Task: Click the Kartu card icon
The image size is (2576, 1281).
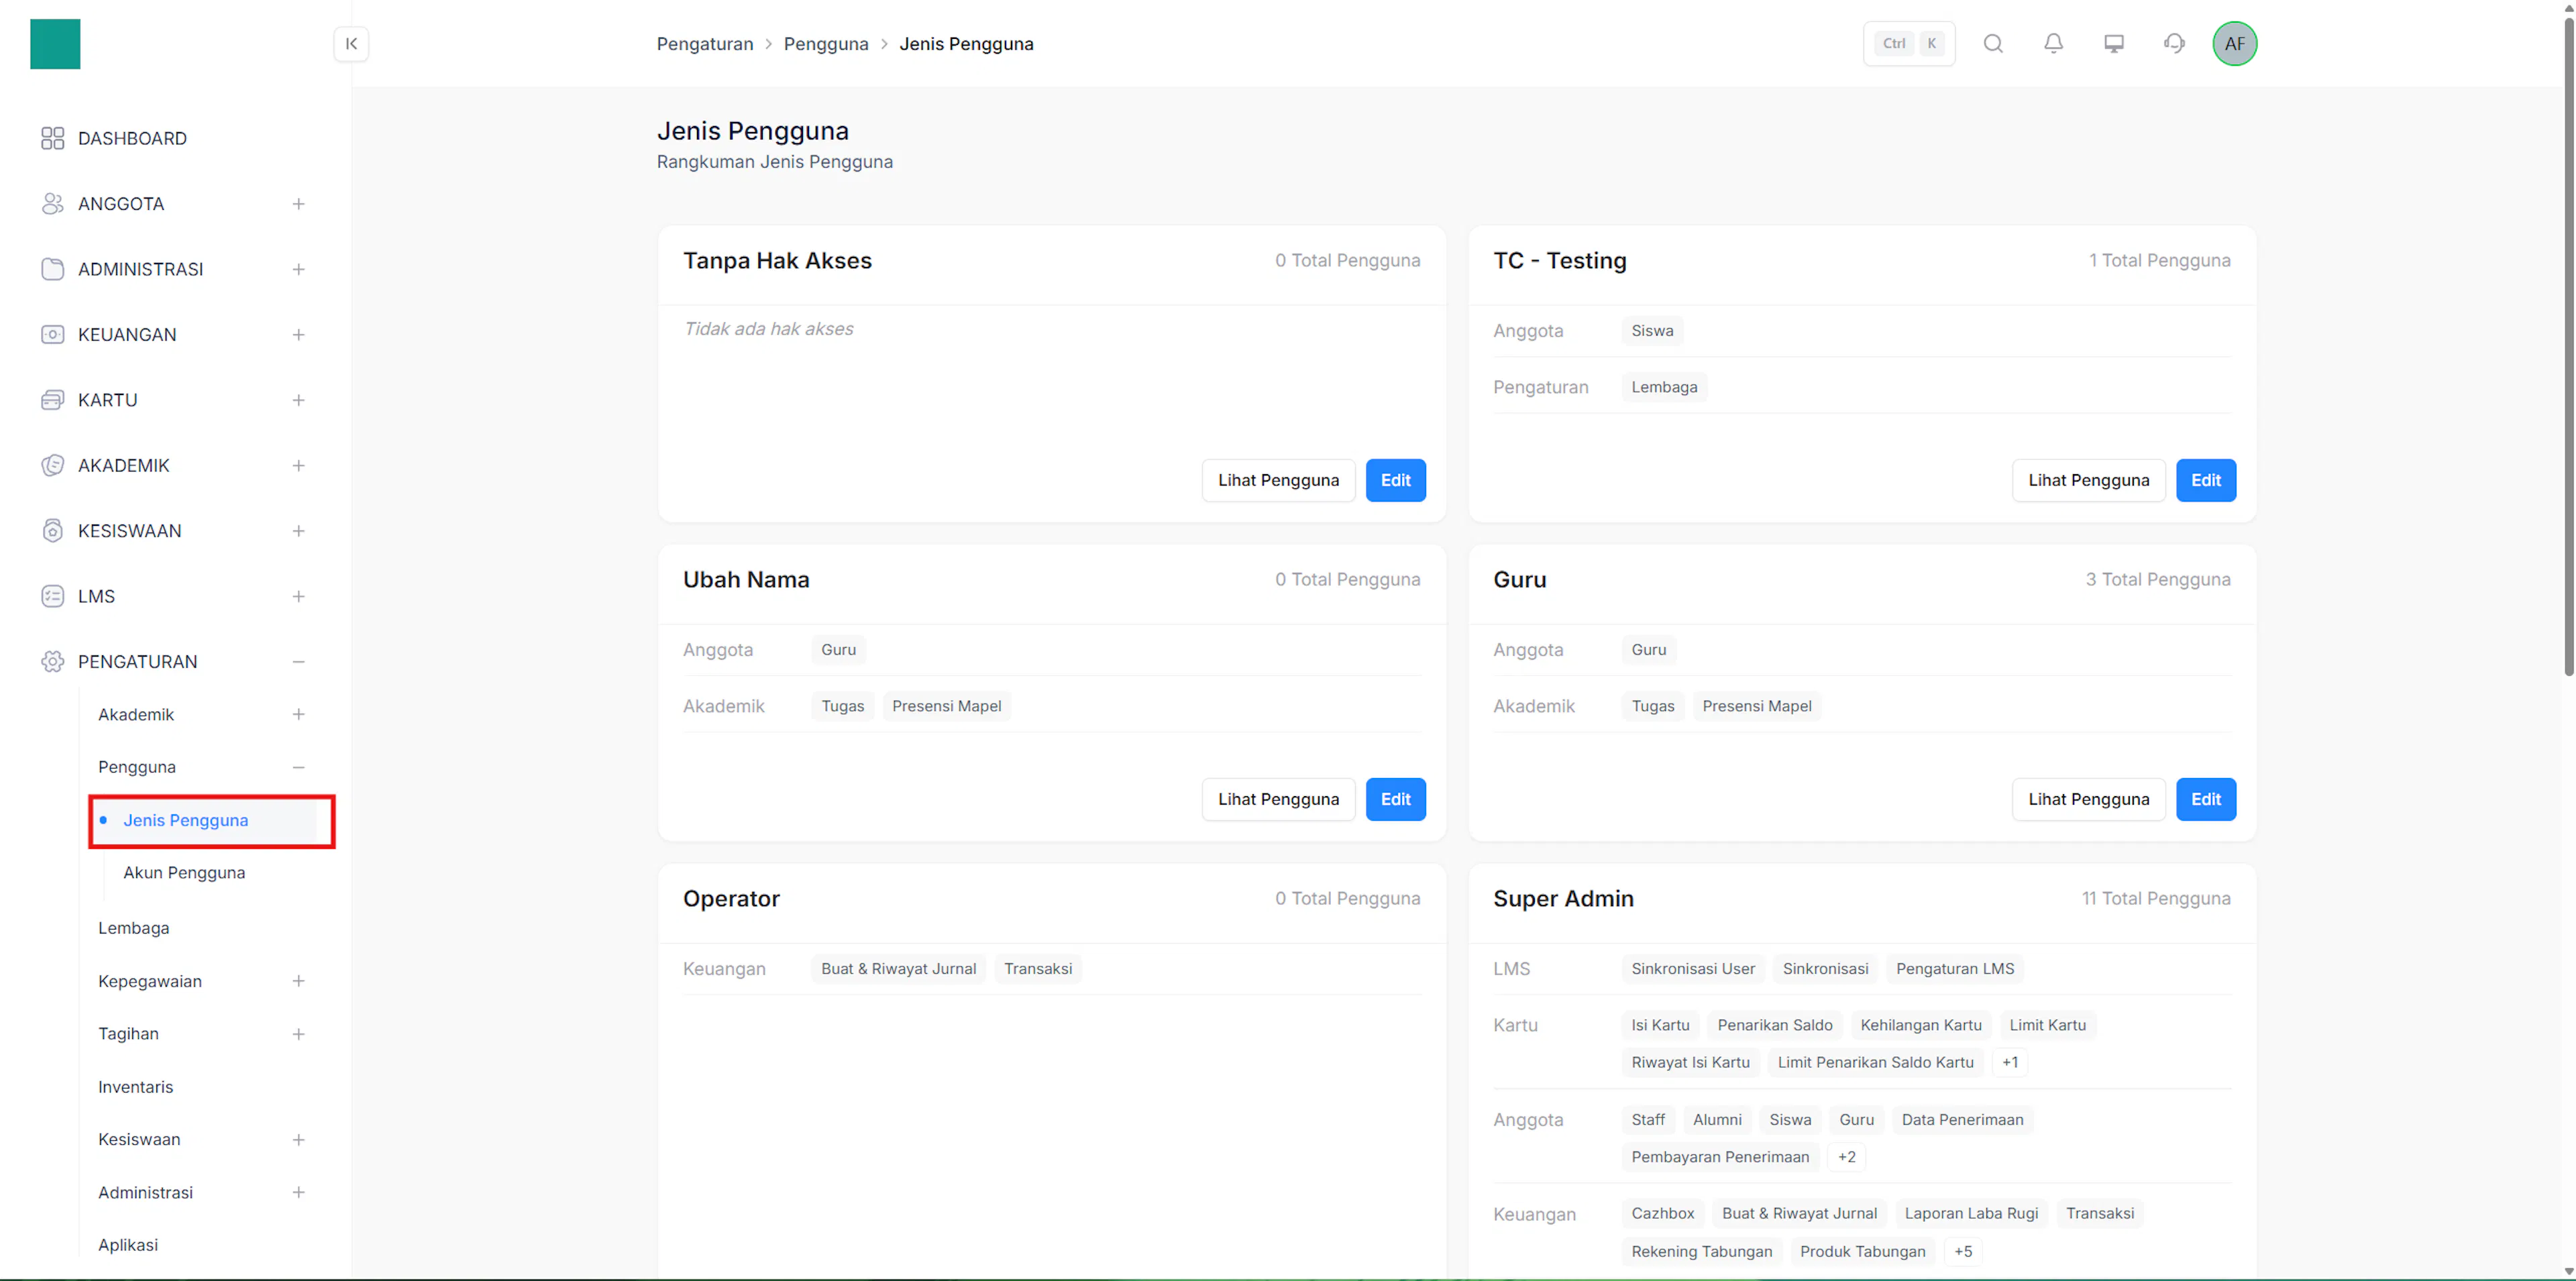Action: [x=52, y=400]
